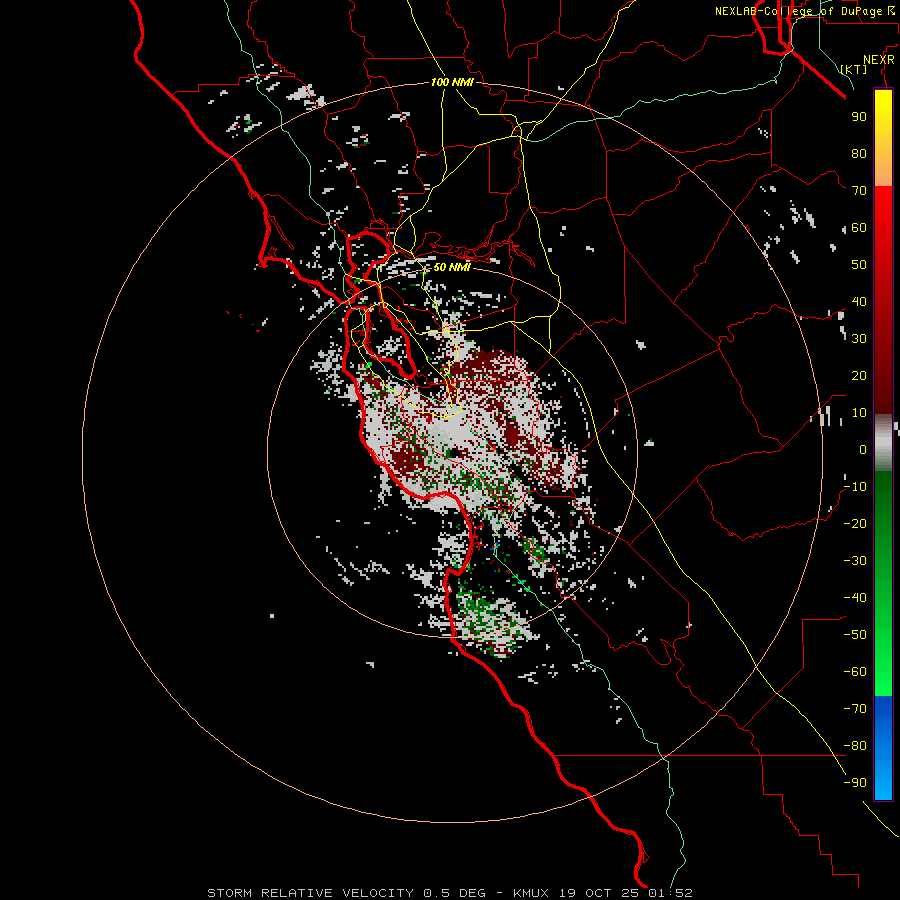Click the -80 value on the velocity scale
The image size is (900, 900).
855,746
